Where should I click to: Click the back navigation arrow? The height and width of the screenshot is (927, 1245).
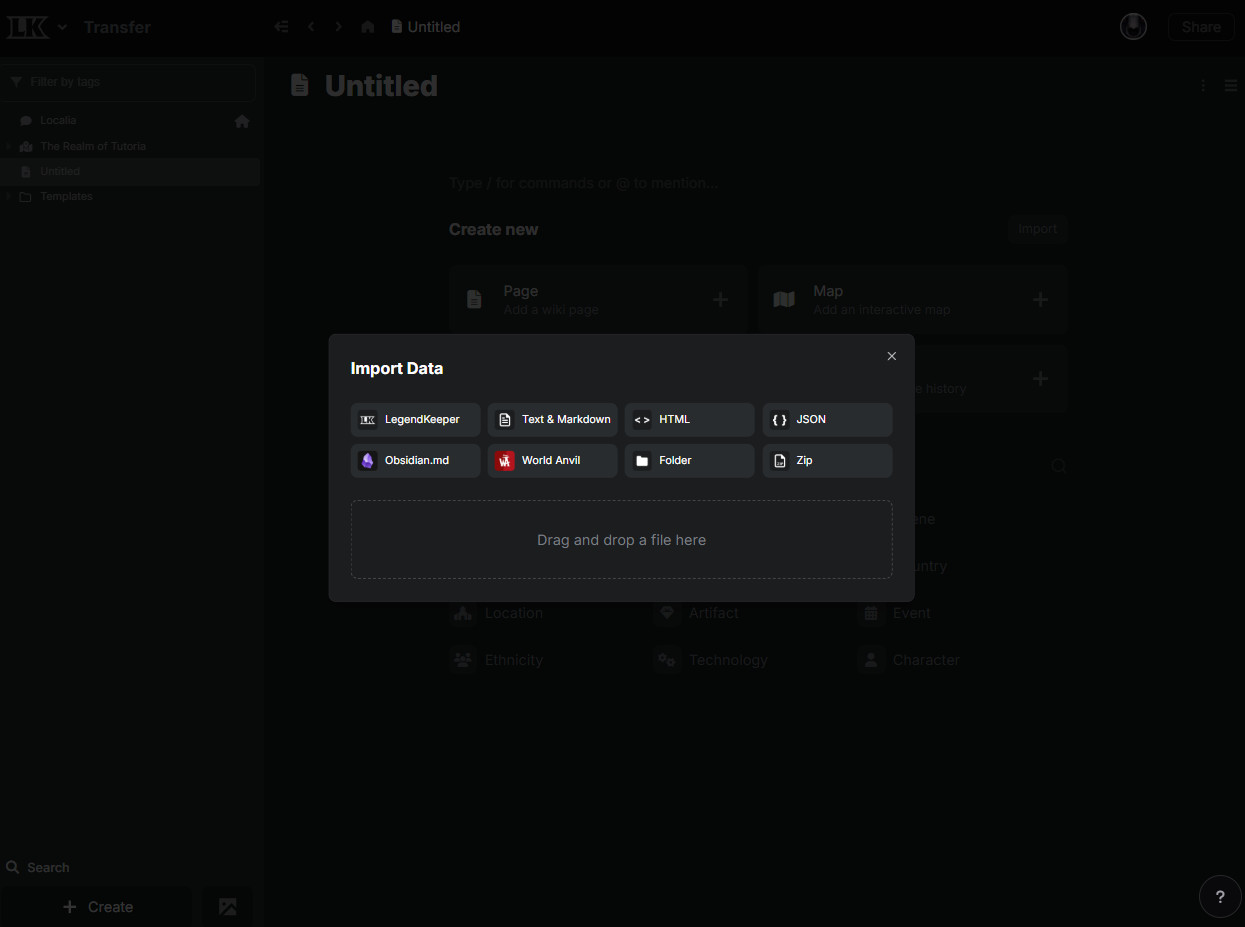pos(311,27)
